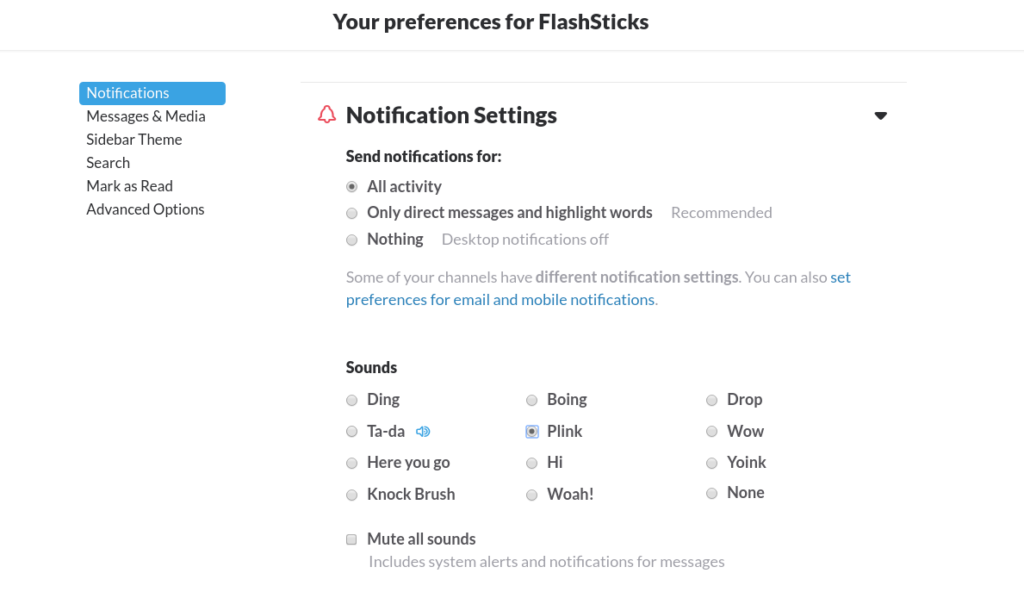Choose the Drop notification sound

pyautogui.click(x=712, y=400)
